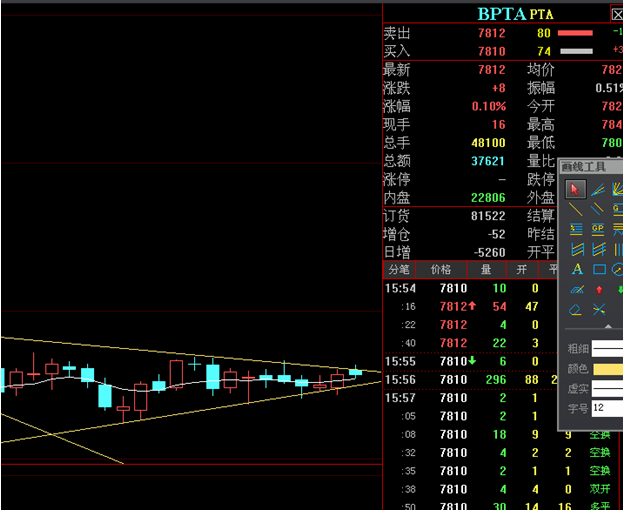The height and width of the screenshot is (510, 623).
Task: Choose the vertical cycle lines tool
Action: 618,249
